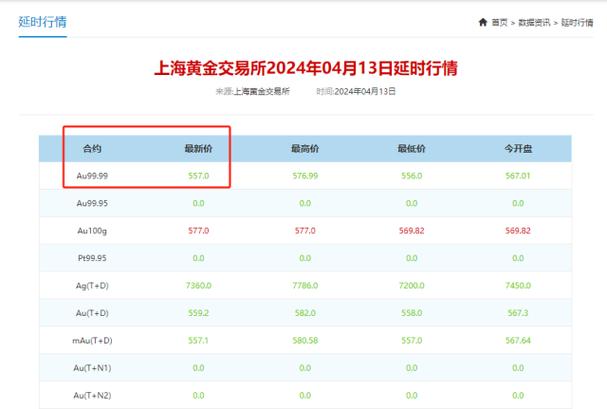This screenshot has height=409, width=607.
Task: Click the 今开盘 column header
Action: 518,149
